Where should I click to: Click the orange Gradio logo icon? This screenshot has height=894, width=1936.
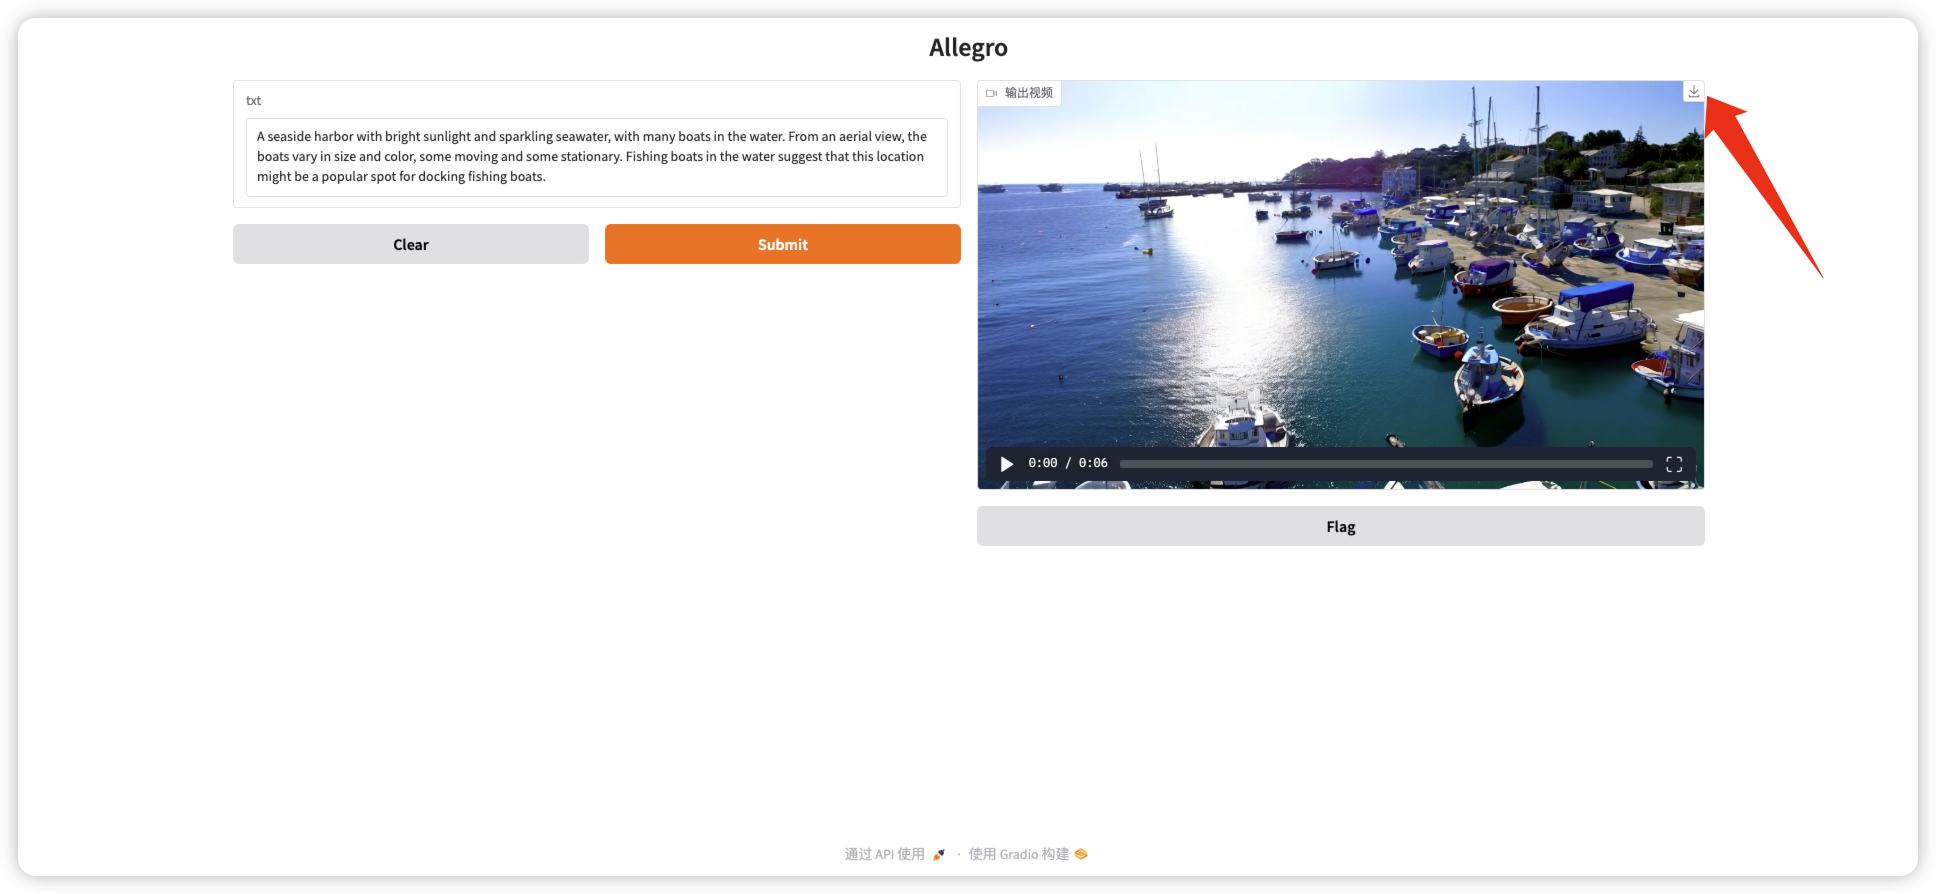pyautogui.click(x=1081, y=854)
